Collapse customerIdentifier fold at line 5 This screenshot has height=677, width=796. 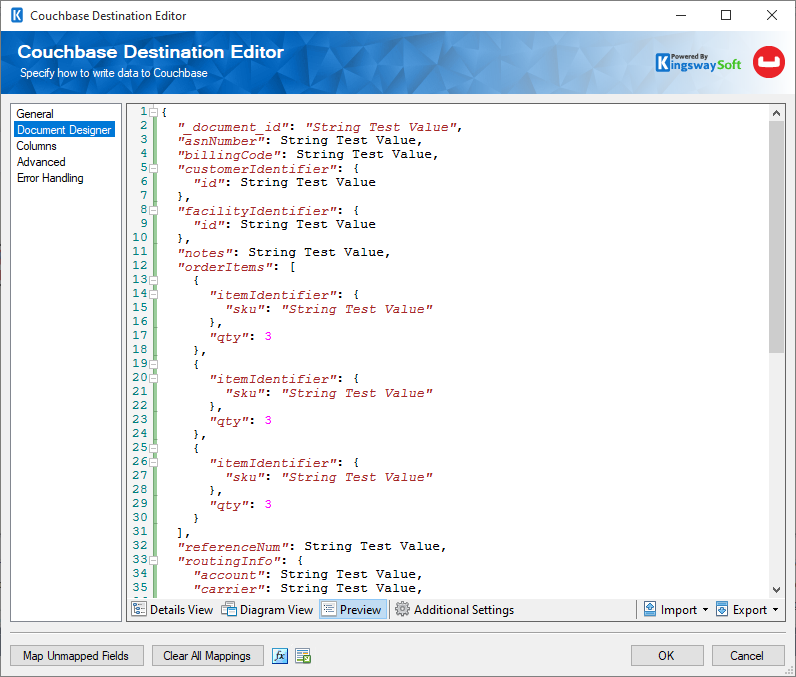153,168
